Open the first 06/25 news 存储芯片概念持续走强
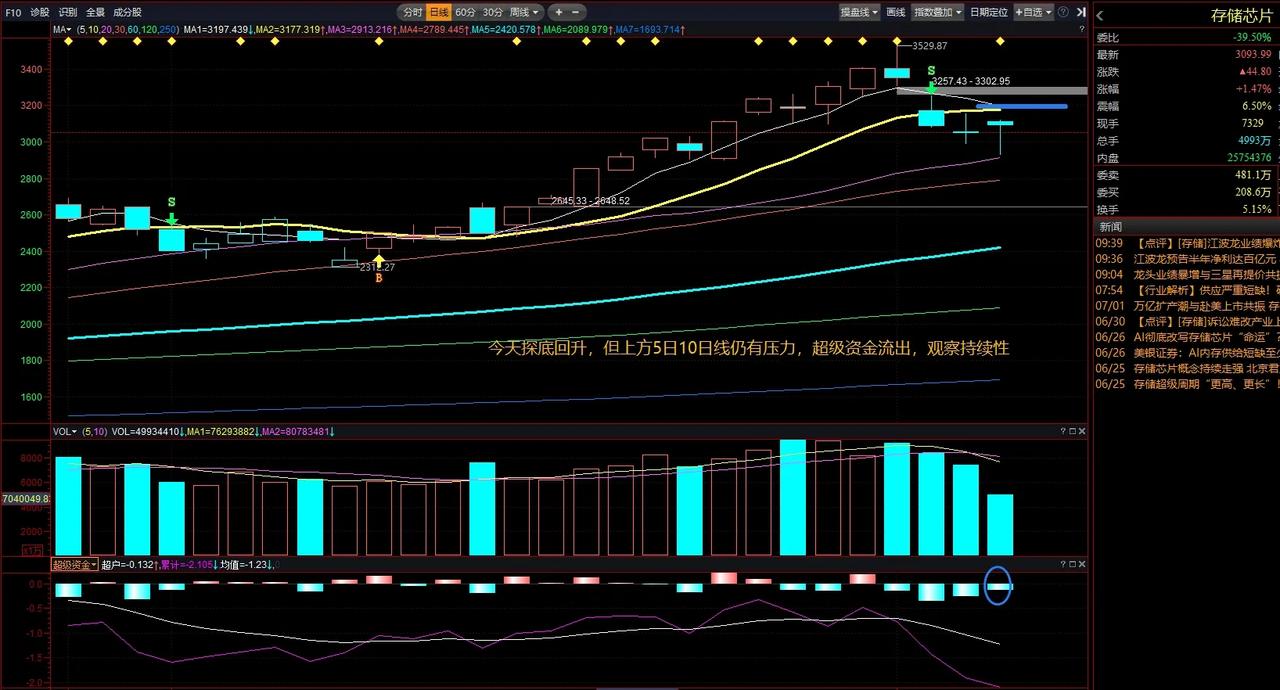The image size is (1280, 690). pos(1187,368)
